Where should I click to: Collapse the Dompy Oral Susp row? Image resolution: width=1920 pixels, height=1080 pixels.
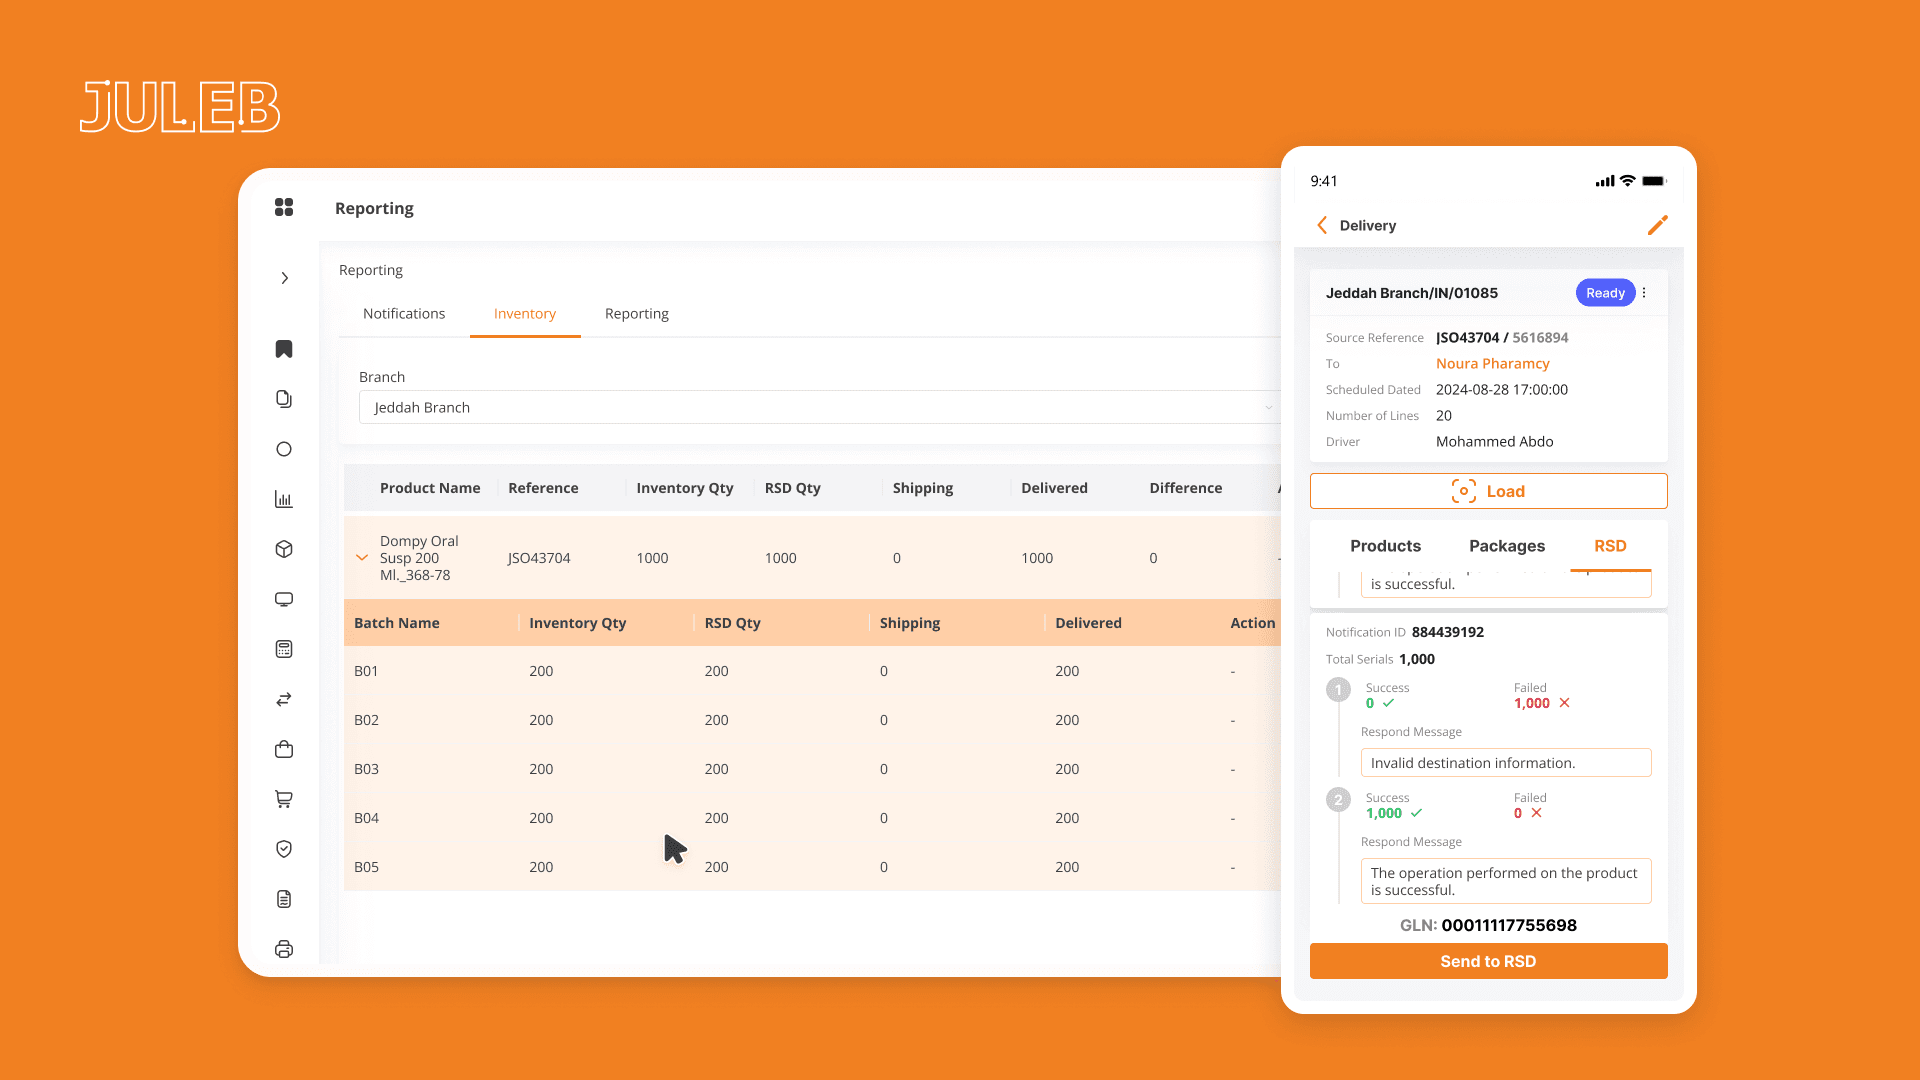362,558
